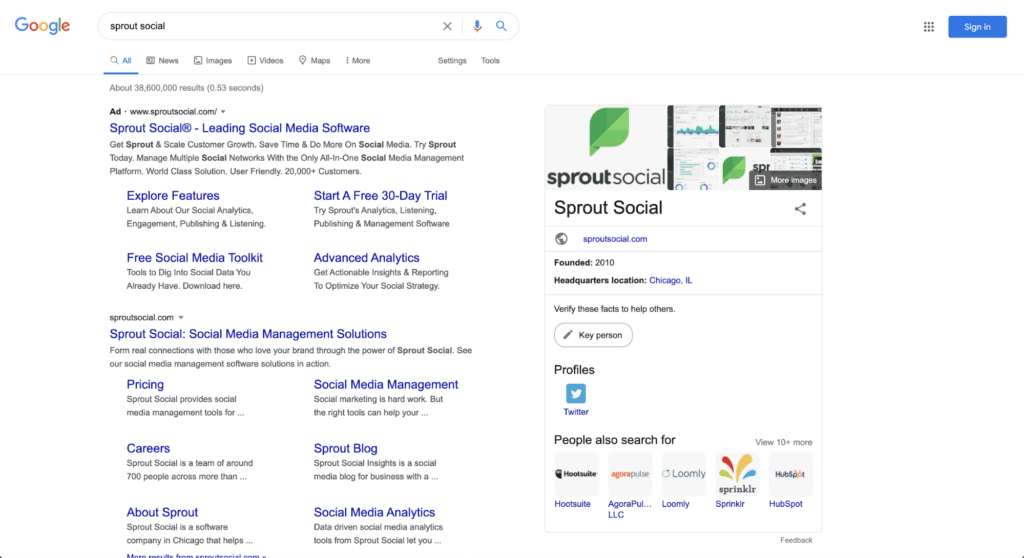Open the Social Media Analytics sitelink
This screenshot has width=1024, height=558.
point(374,512)
